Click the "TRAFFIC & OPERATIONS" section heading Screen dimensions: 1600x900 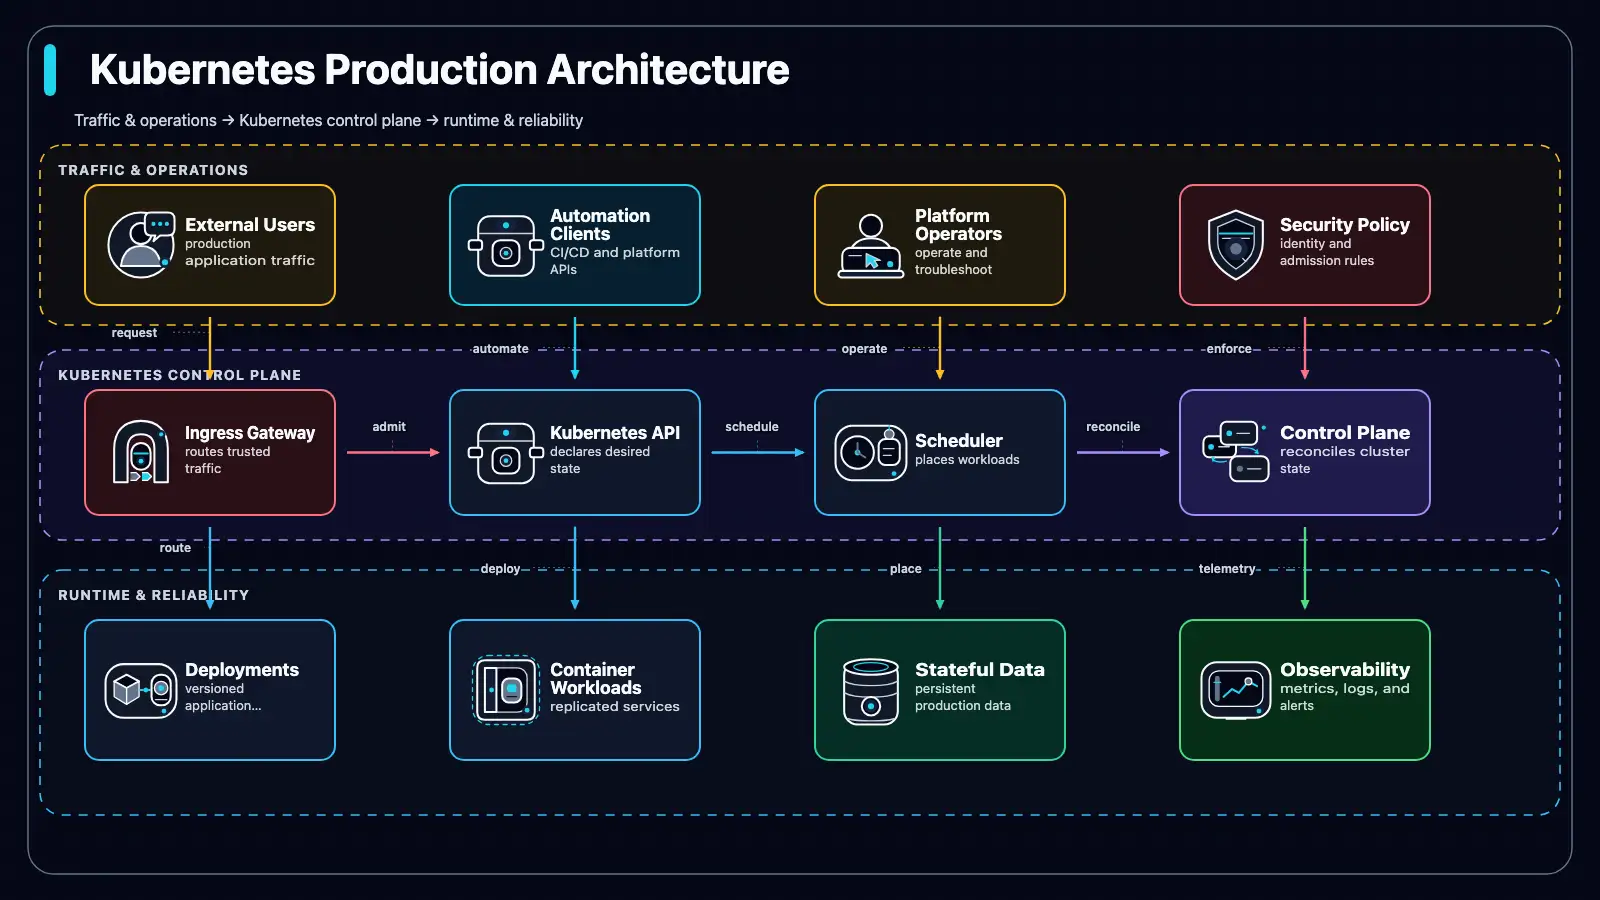pyautogui.click(x=153, y=170)
